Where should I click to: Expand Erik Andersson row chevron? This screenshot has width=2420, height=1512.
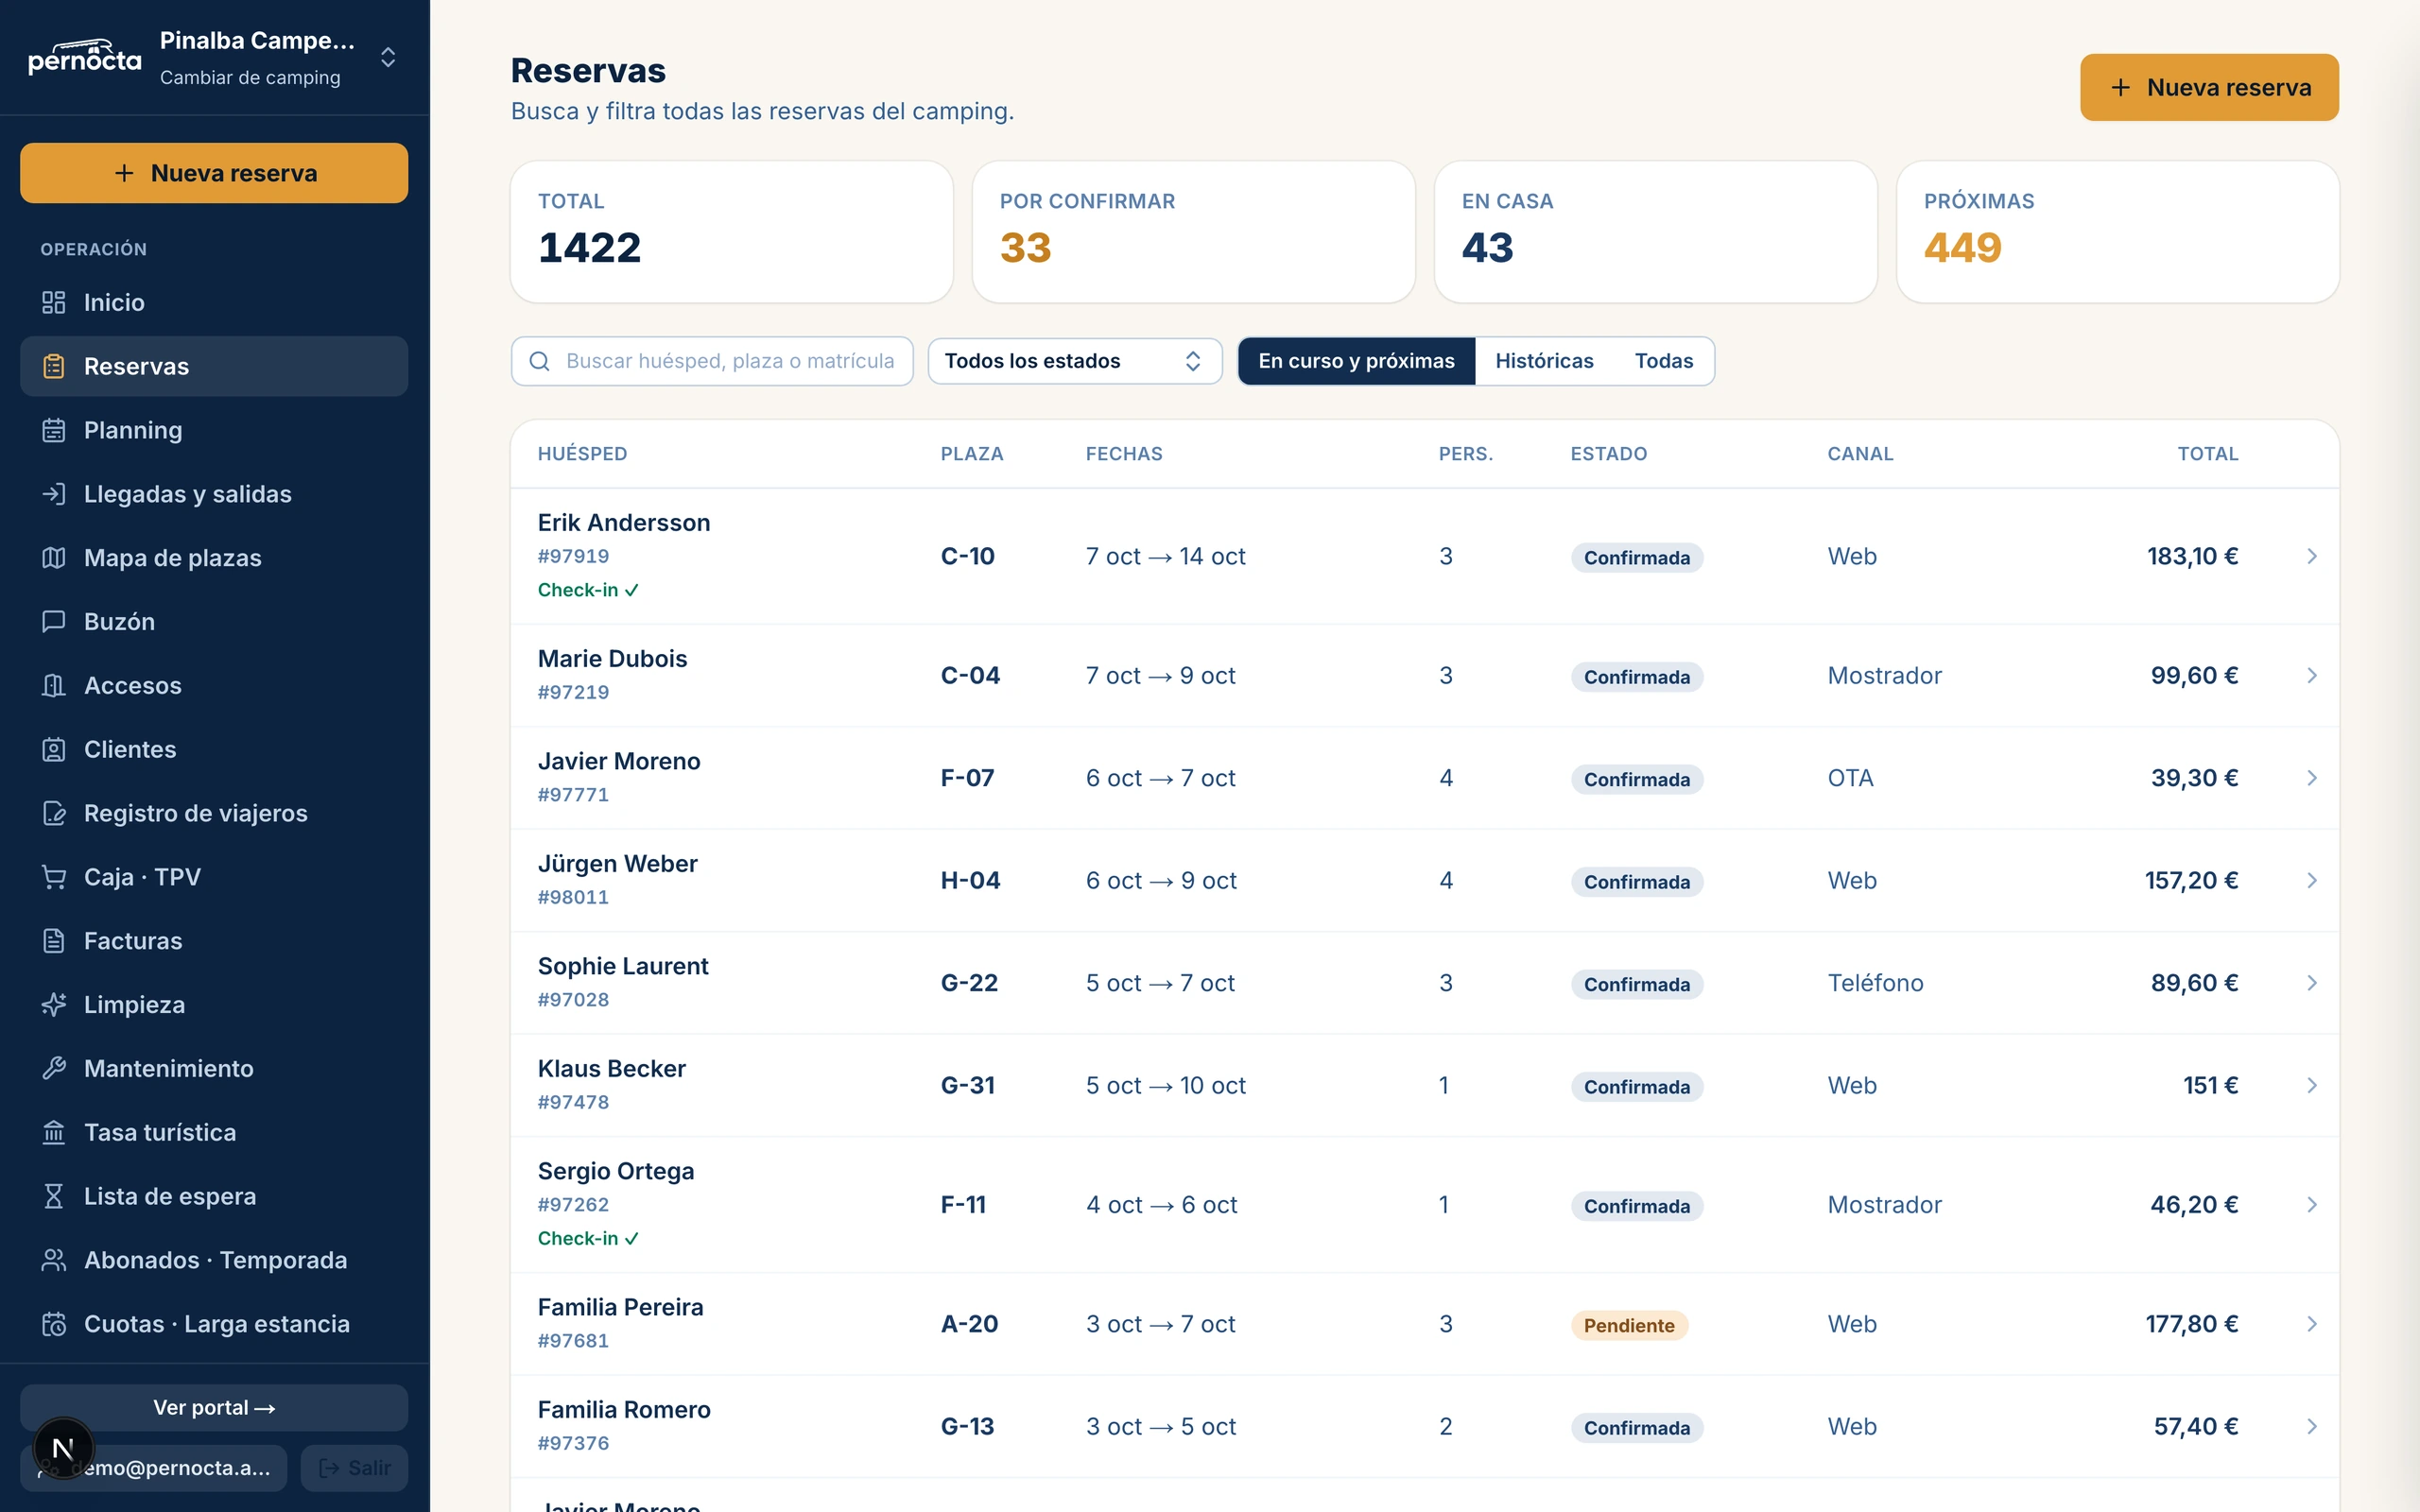[x=2311, y=556]
